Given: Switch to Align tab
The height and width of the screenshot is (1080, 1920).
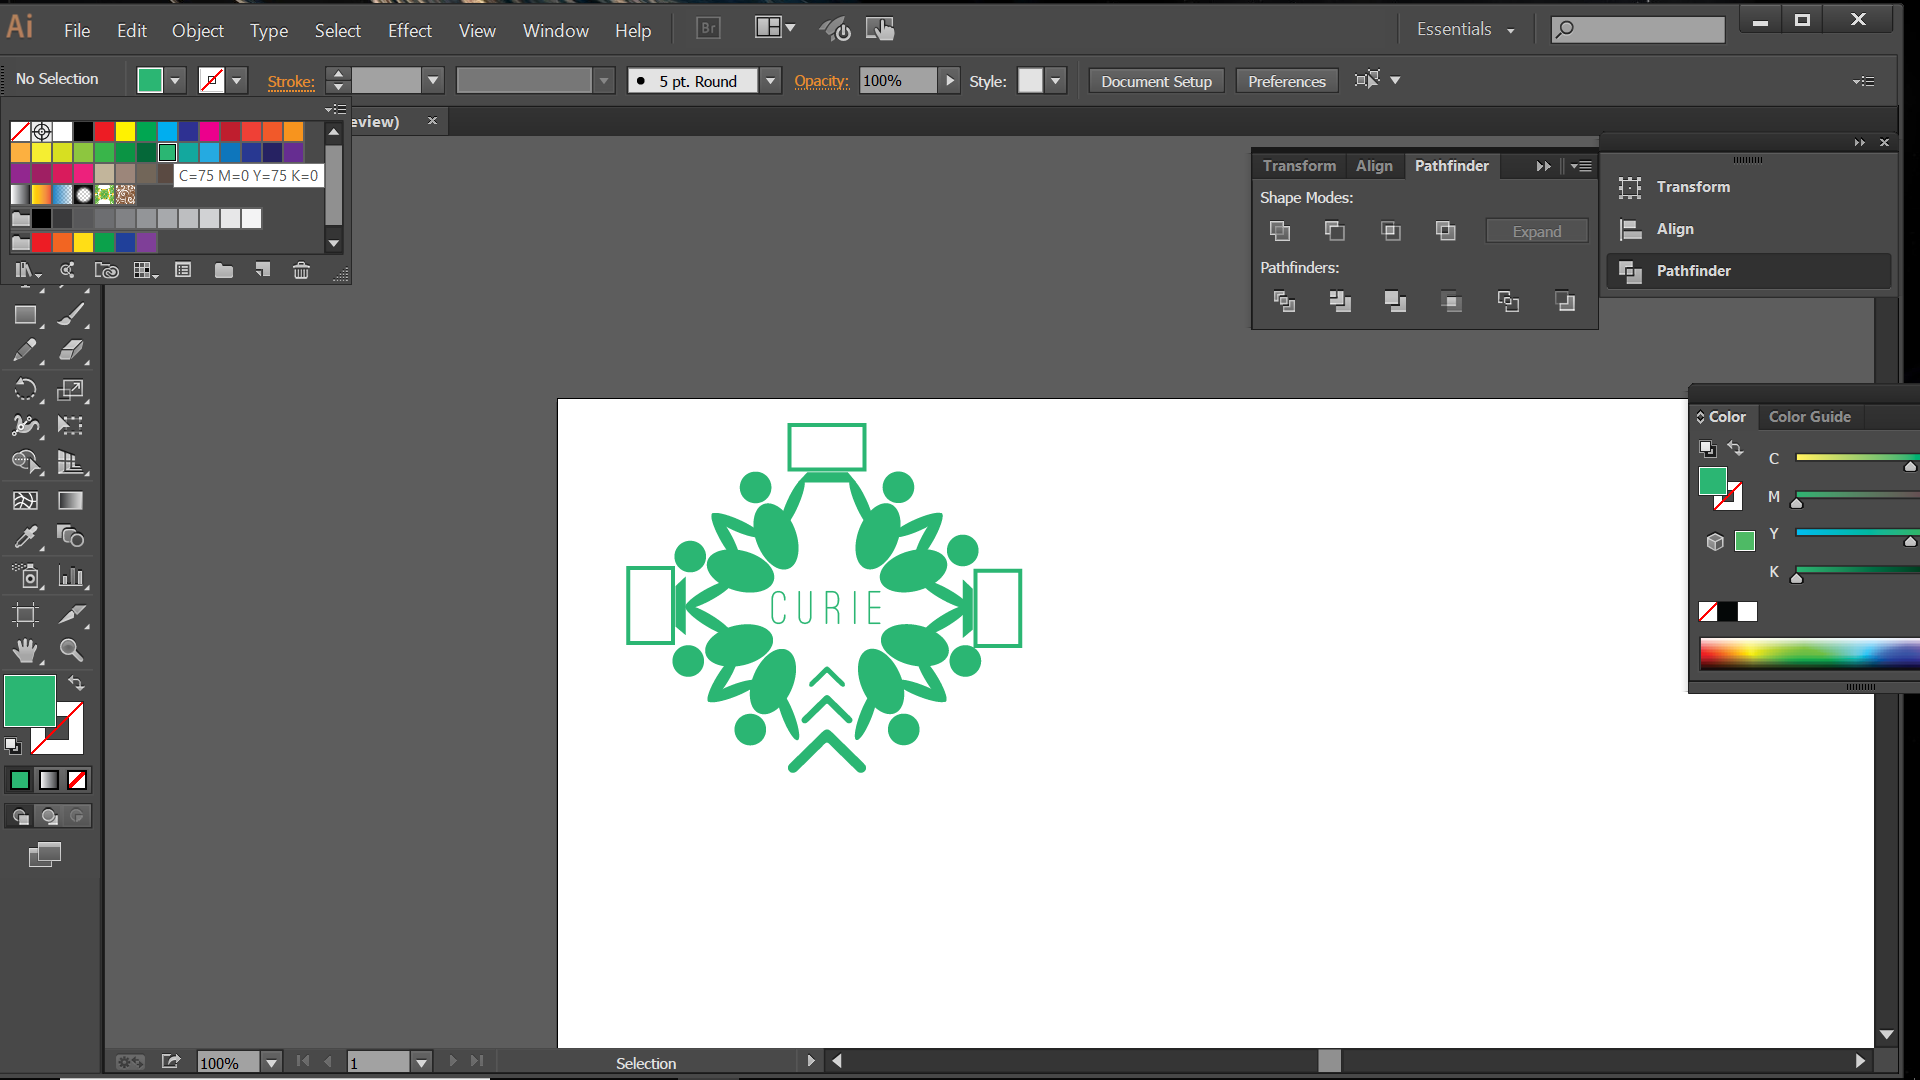Looking at the screenshot, I should point(1374,166).
